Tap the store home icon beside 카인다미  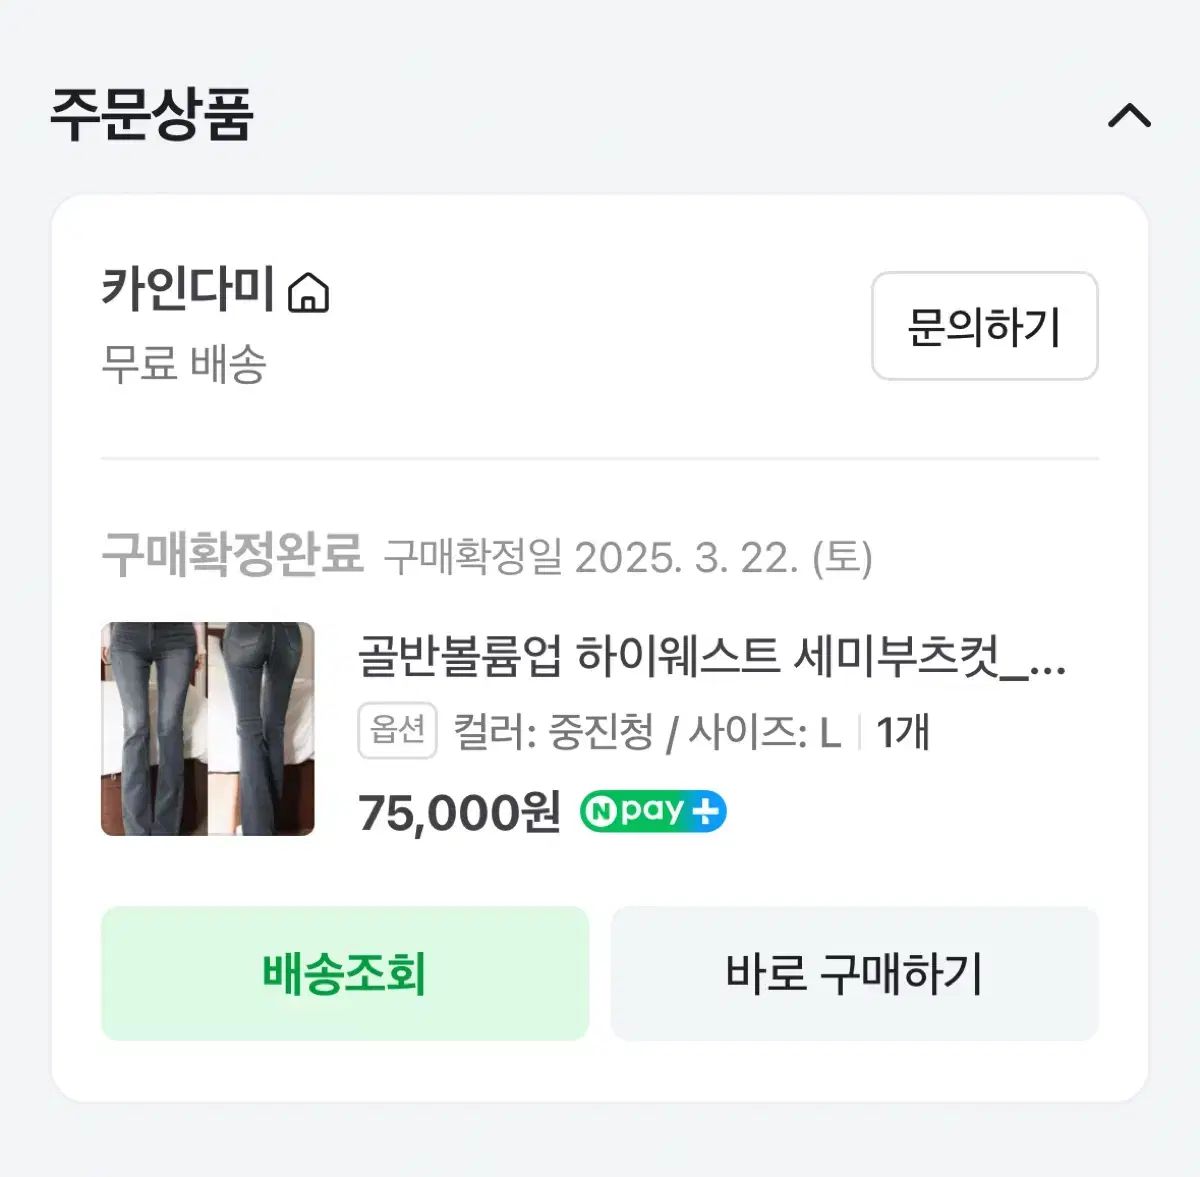308,293
